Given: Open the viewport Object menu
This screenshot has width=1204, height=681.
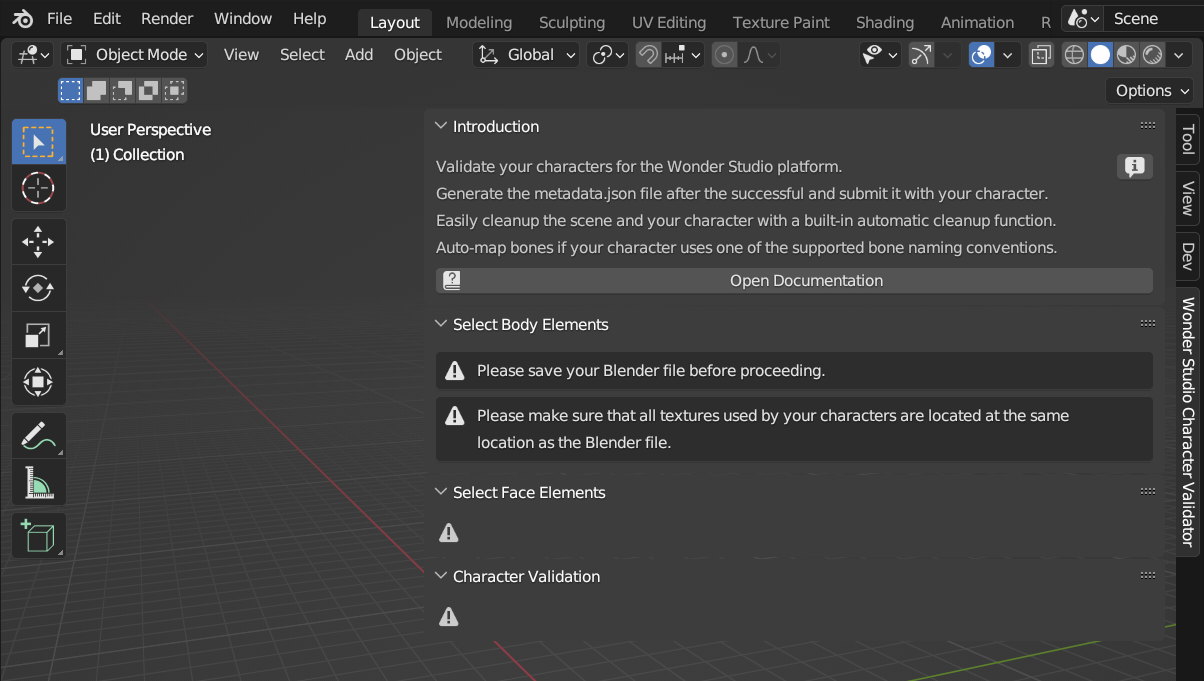Looking at the screenshot, I should pos(418,55).
